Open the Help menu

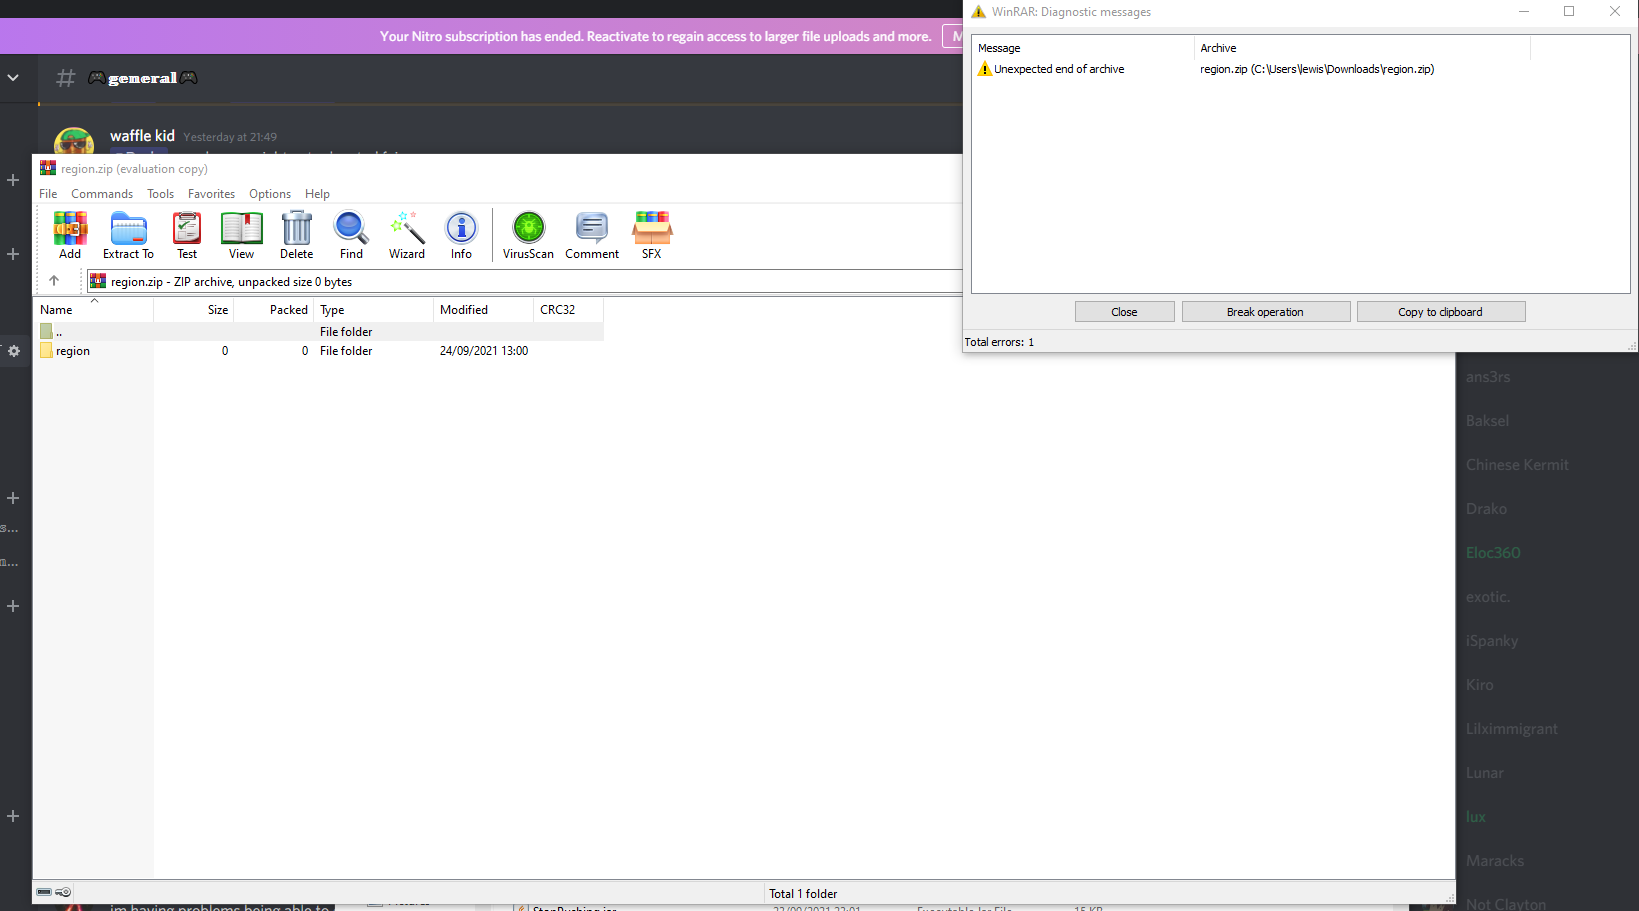point(317,194)
